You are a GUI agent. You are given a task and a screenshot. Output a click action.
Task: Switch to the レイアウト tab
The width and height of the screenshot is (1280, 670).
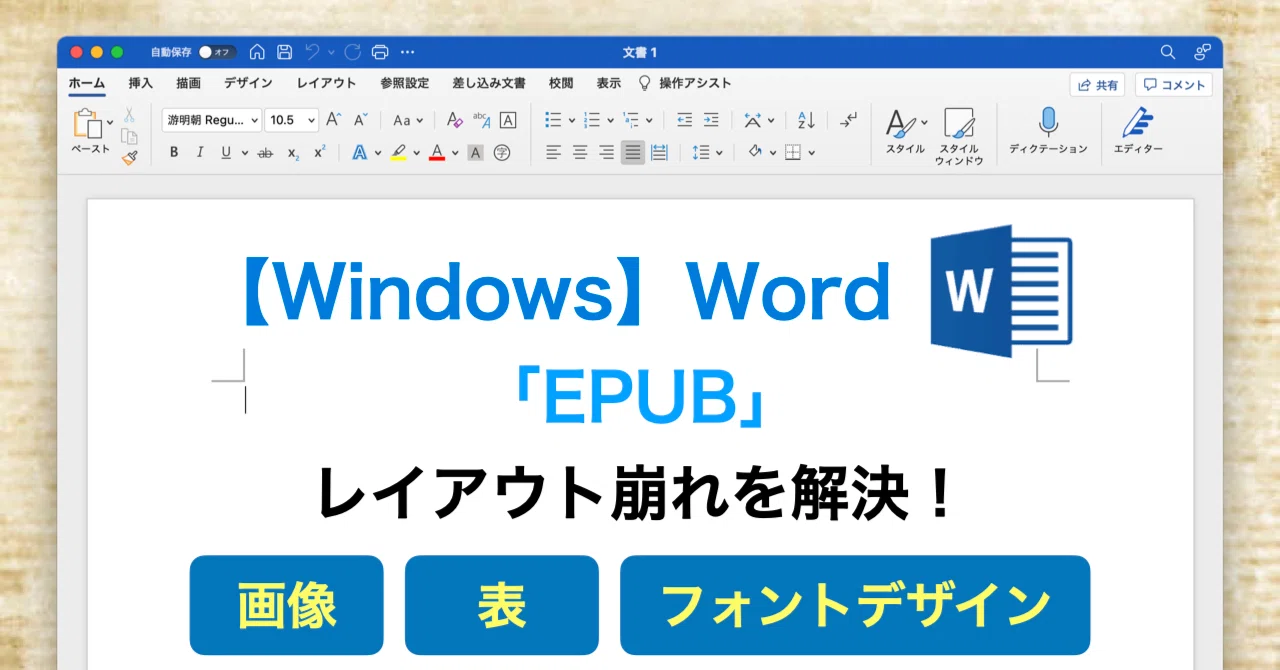pos(327,84)
